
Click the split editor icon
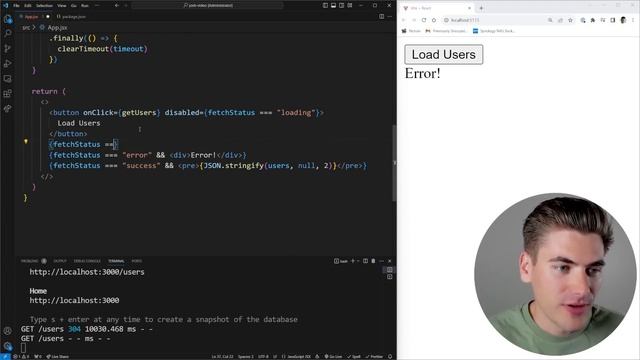[x=381, y=17]
